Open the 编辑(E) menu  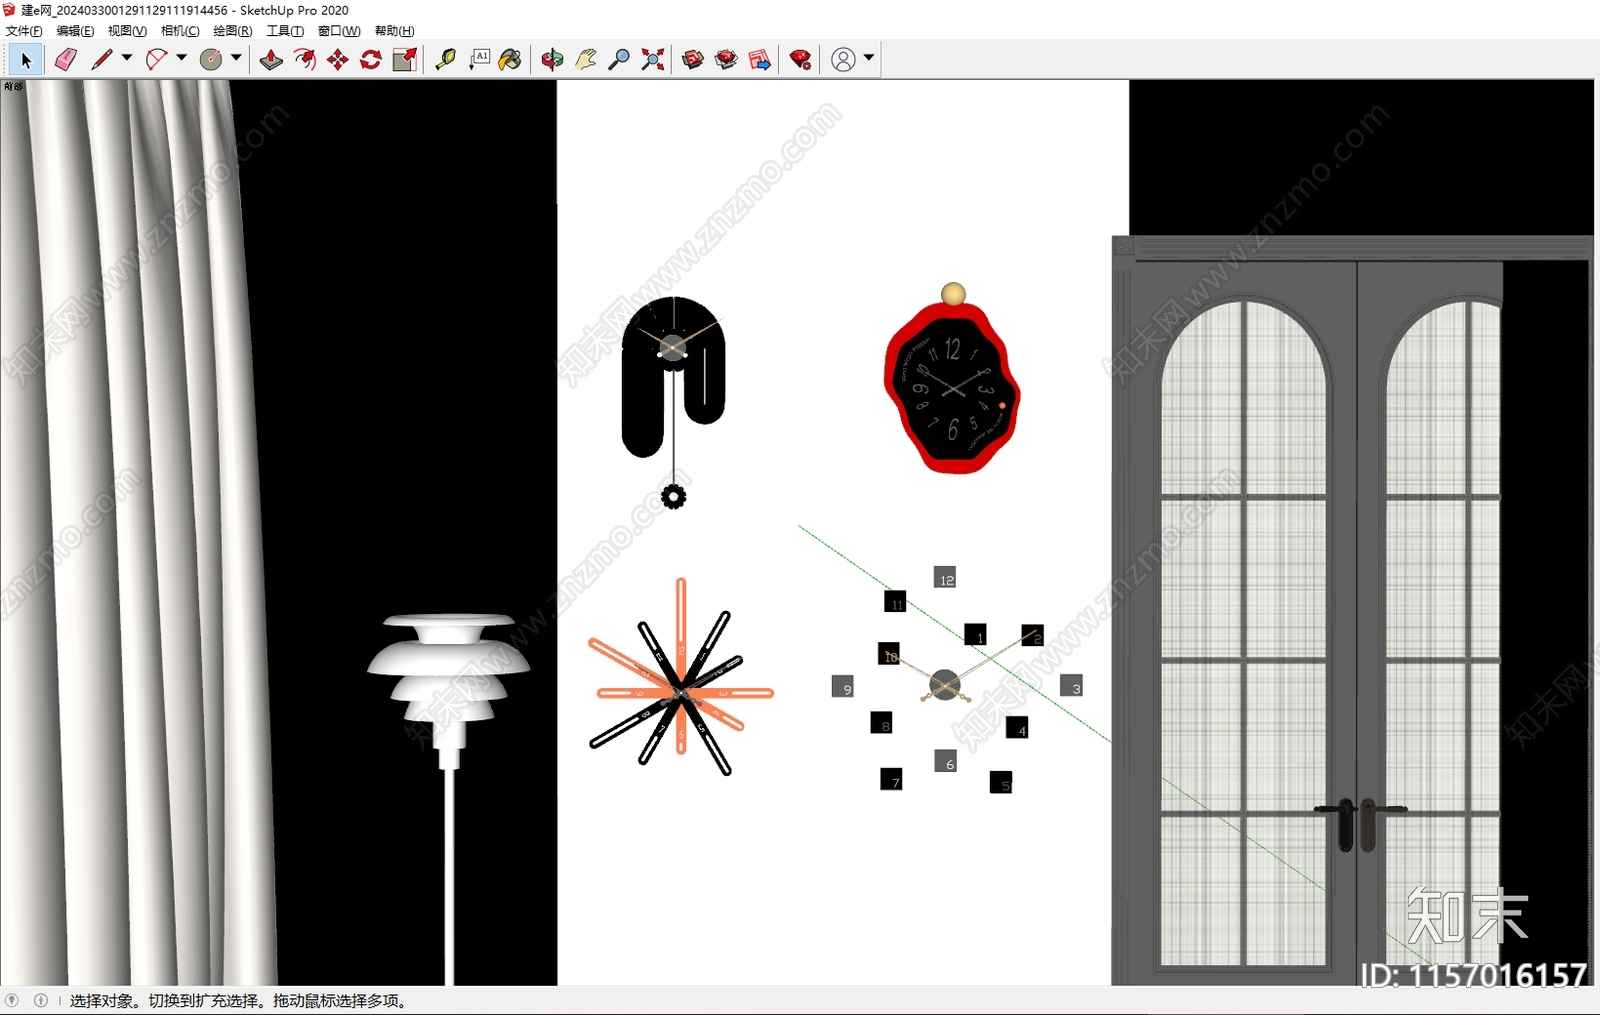point(75,31)
